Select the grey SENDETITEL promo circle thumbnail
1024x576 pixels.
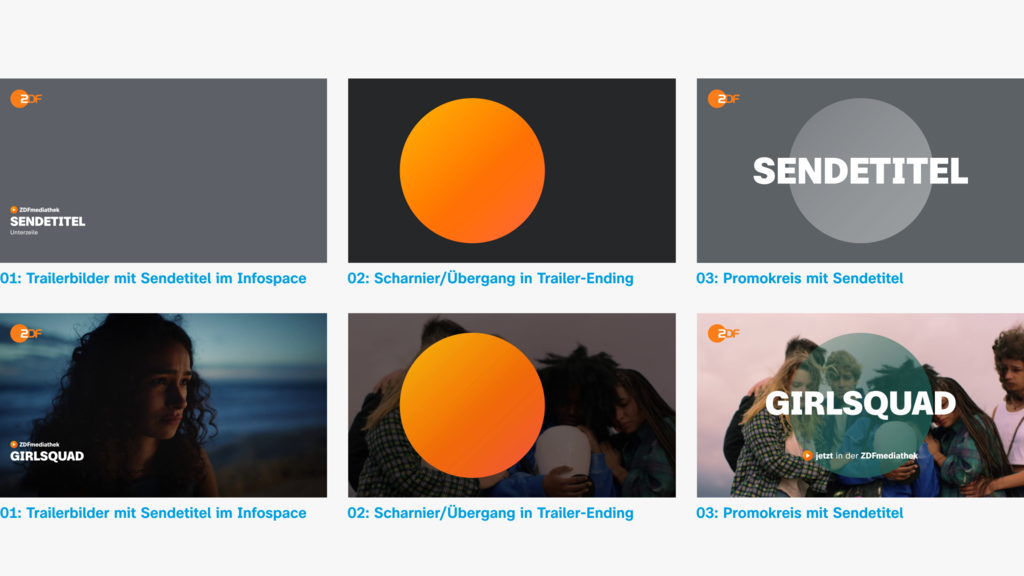(x=860, y=170)
